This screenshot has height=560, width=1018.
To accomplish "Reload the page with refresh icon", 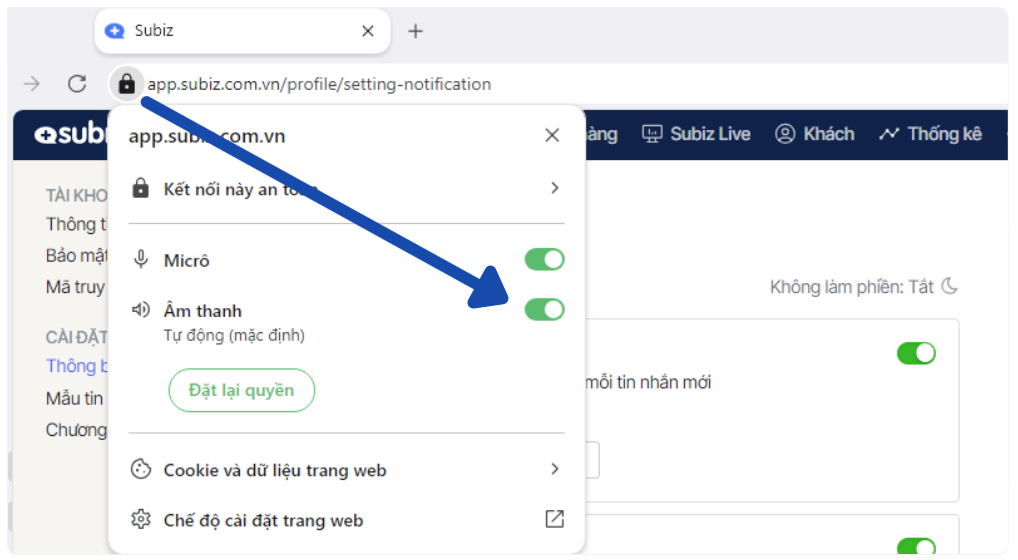I will (x=77, y=84).
